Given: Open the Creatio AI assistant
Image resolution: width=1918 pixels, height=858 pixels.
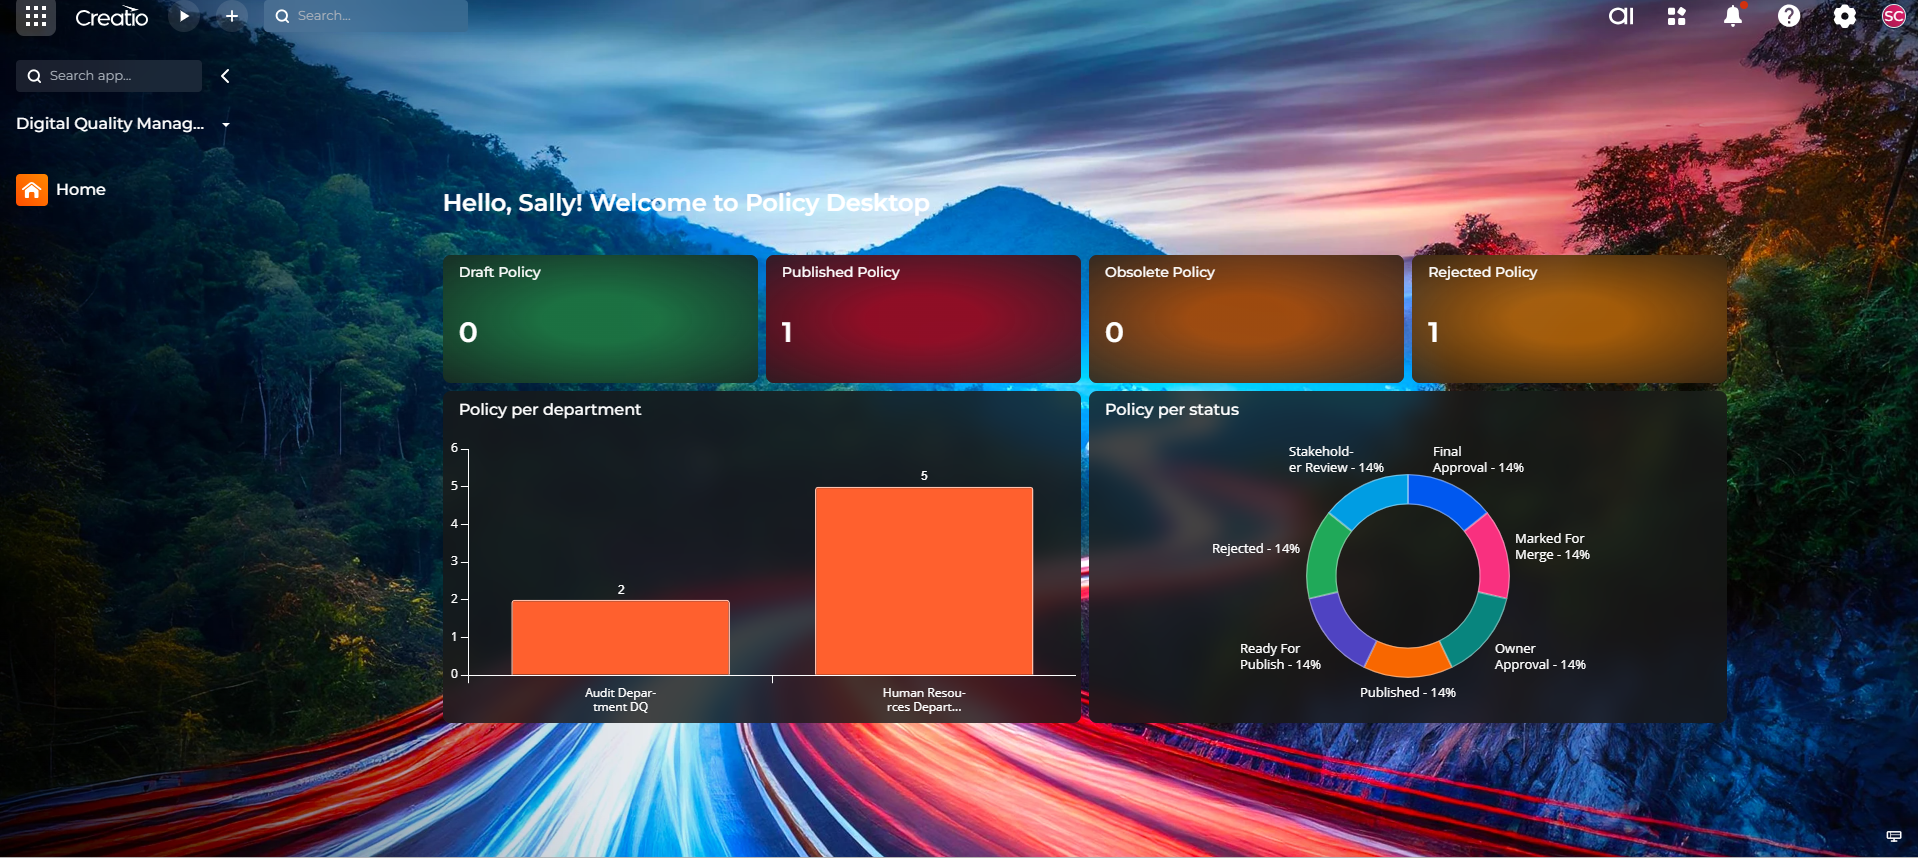Looking at the screenshot, I should pos(1620,16).
